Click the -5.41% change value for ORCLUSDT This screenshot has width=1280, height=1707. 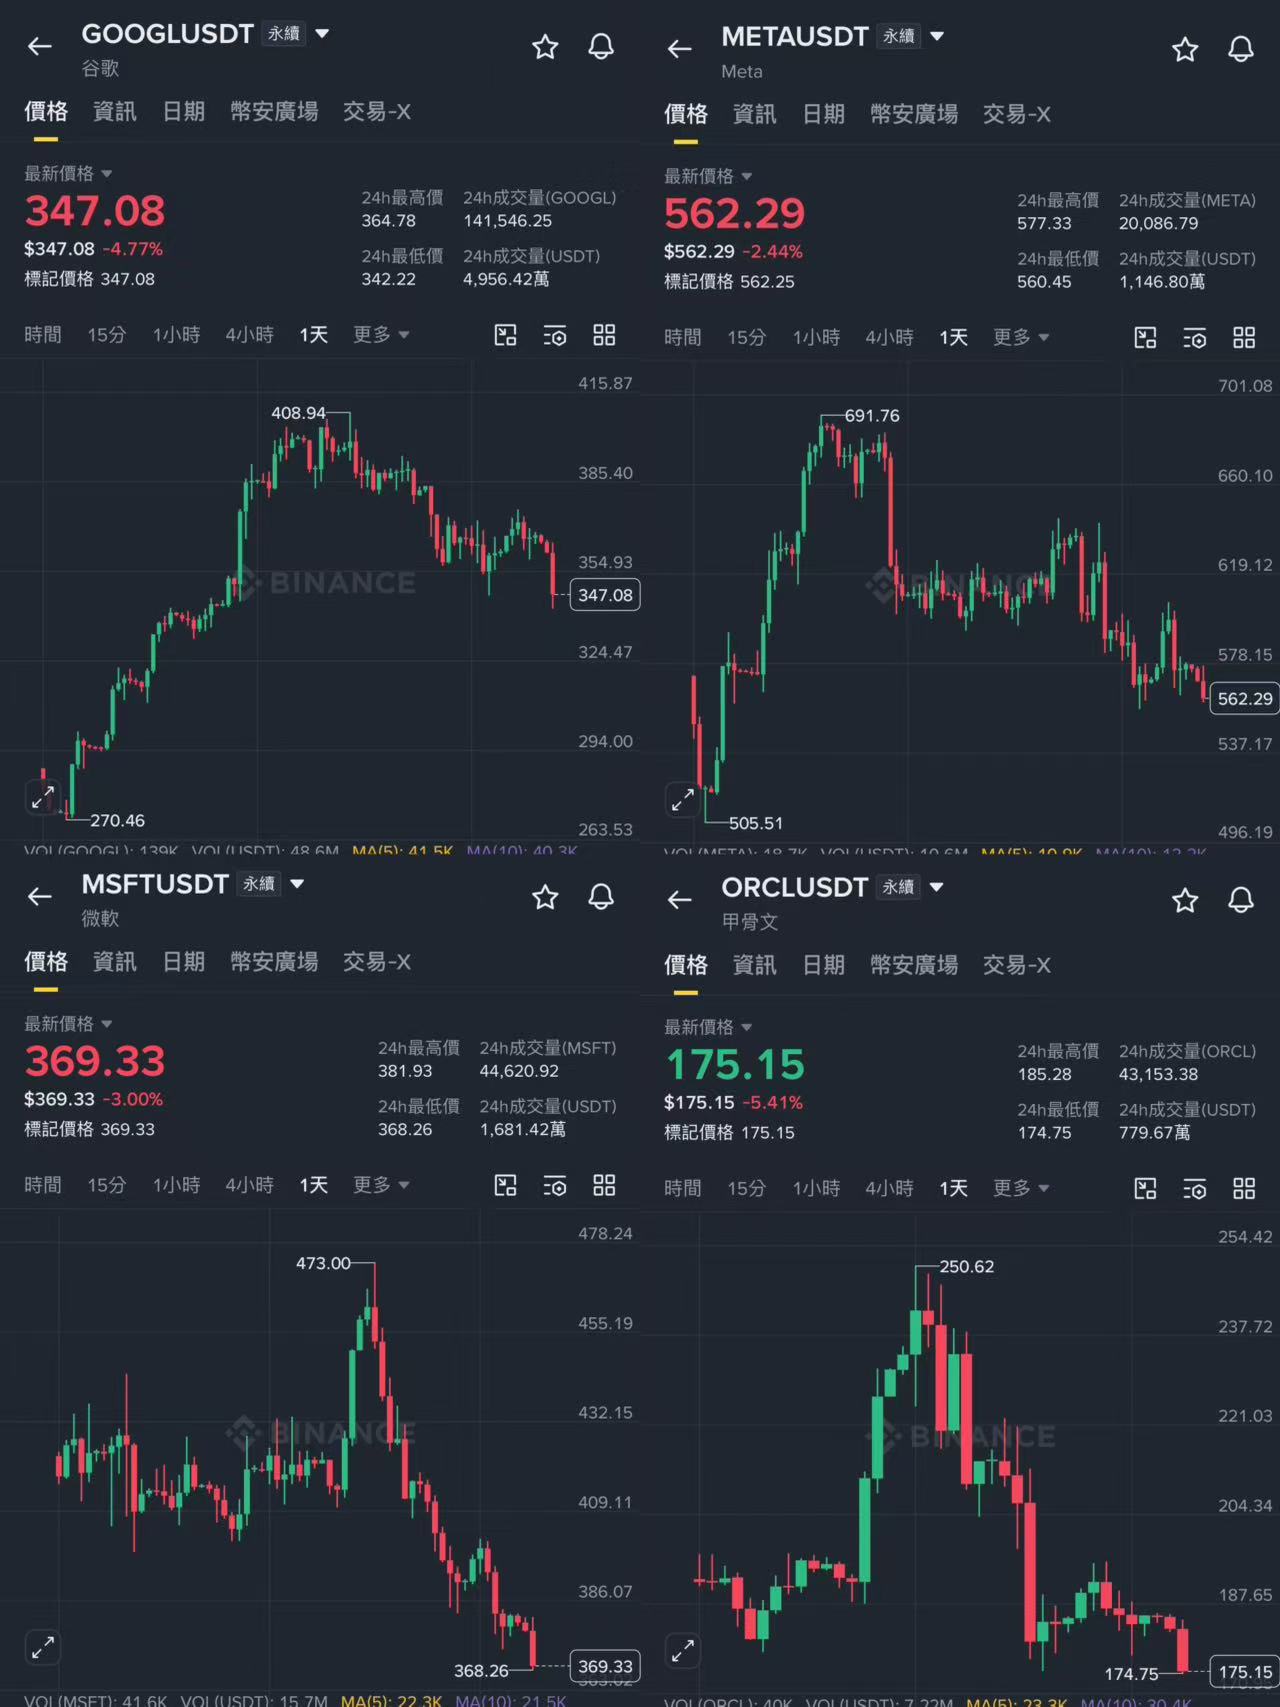[x=773, y=1103]
